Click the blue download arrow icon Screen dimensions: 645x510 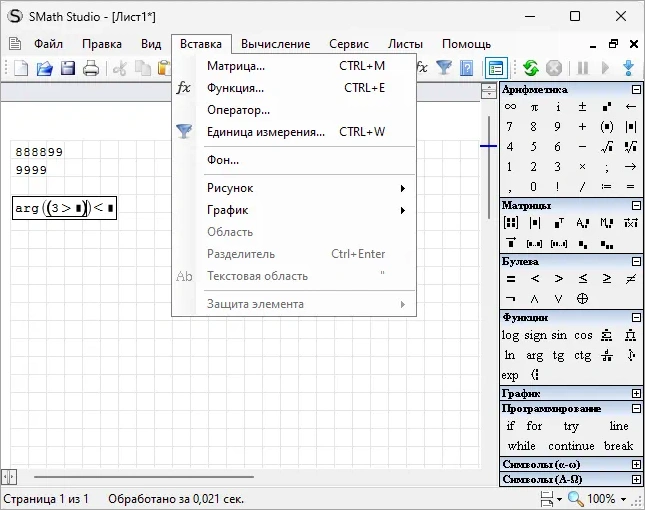628,68
